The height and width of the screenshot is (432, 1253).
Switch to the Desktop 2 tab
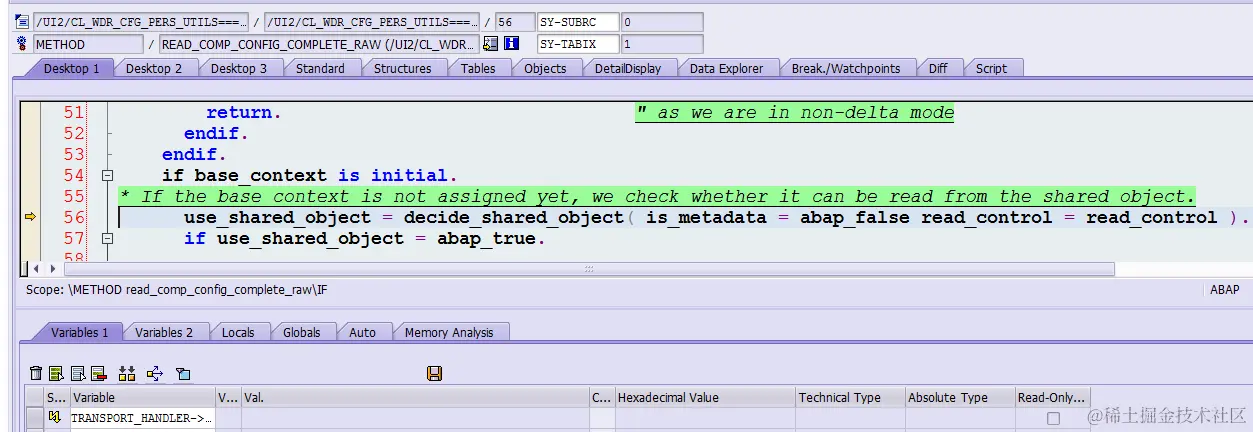pyautogui.click(x=154, y=68)
